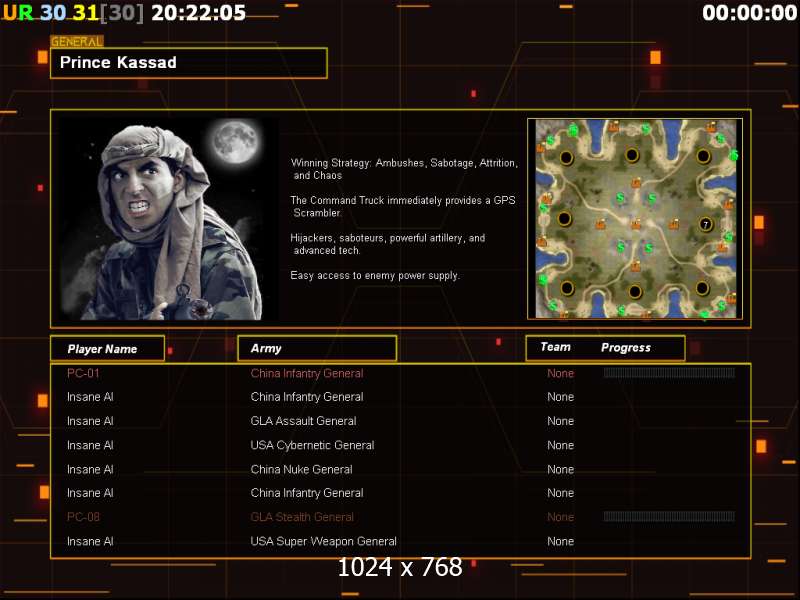
Task: Click the Hijackers, saboteurs description line
Action: point(388,244)
